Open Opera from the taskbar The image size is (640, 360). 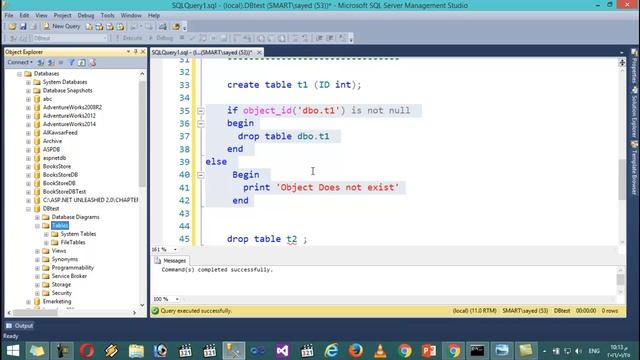[x=87, y=351]
